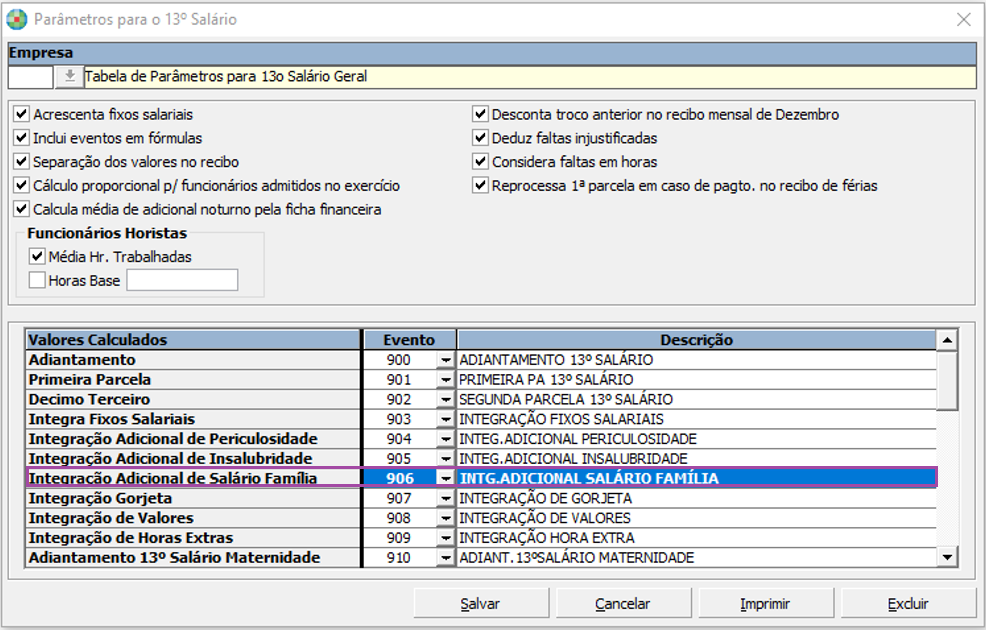The image size is (986, 631).
Task: Click the Horas Base value field
Action: click(x=182, y=280)
